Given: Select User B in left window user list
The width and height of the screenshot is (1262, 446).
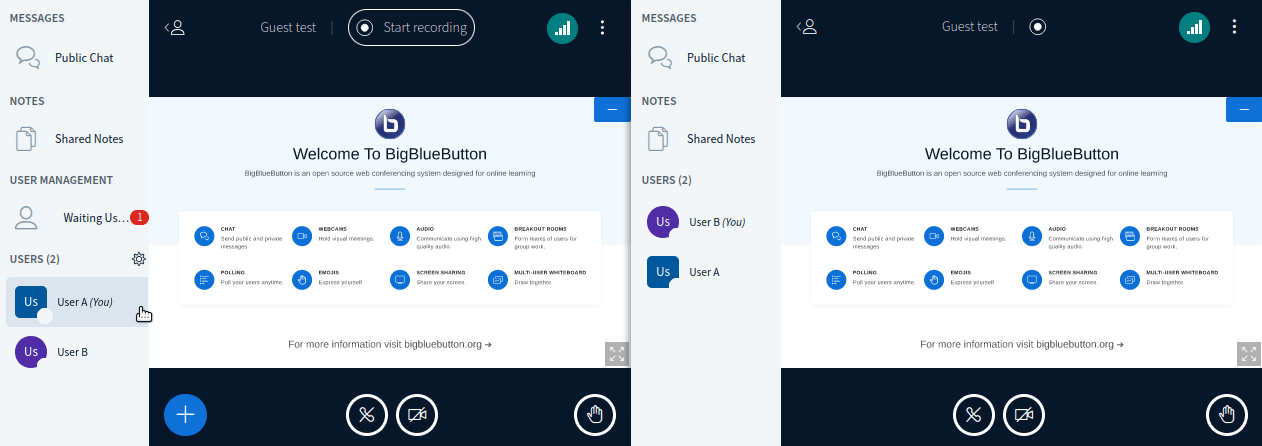Looking at the screenshot, I should (77, 352).
